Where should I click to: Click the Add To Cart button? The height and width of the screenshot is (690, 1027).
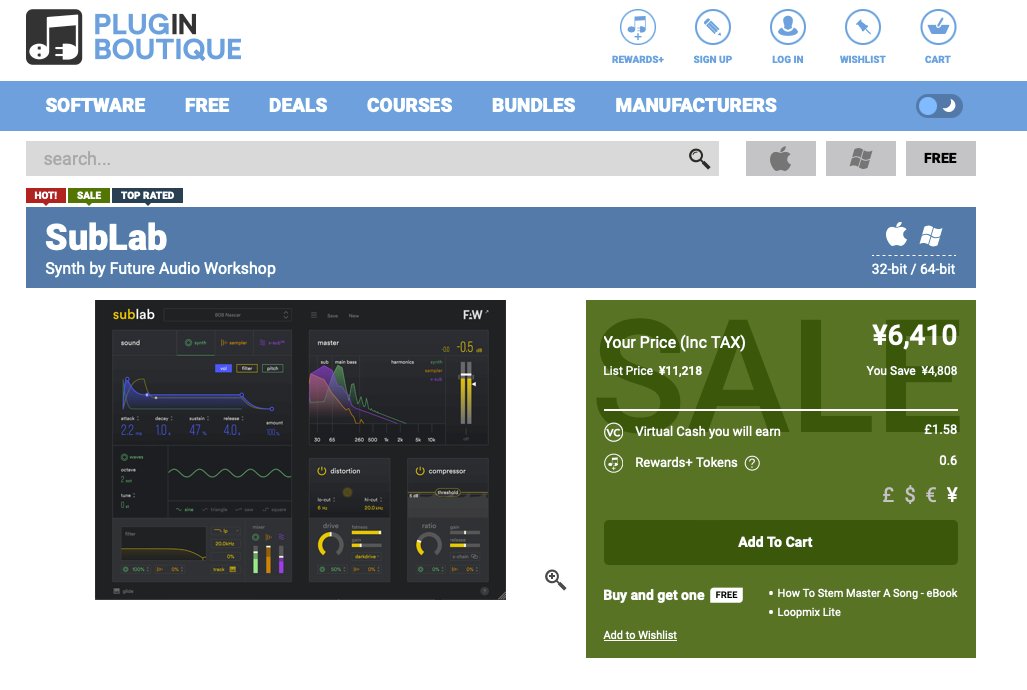click(781, 543)
